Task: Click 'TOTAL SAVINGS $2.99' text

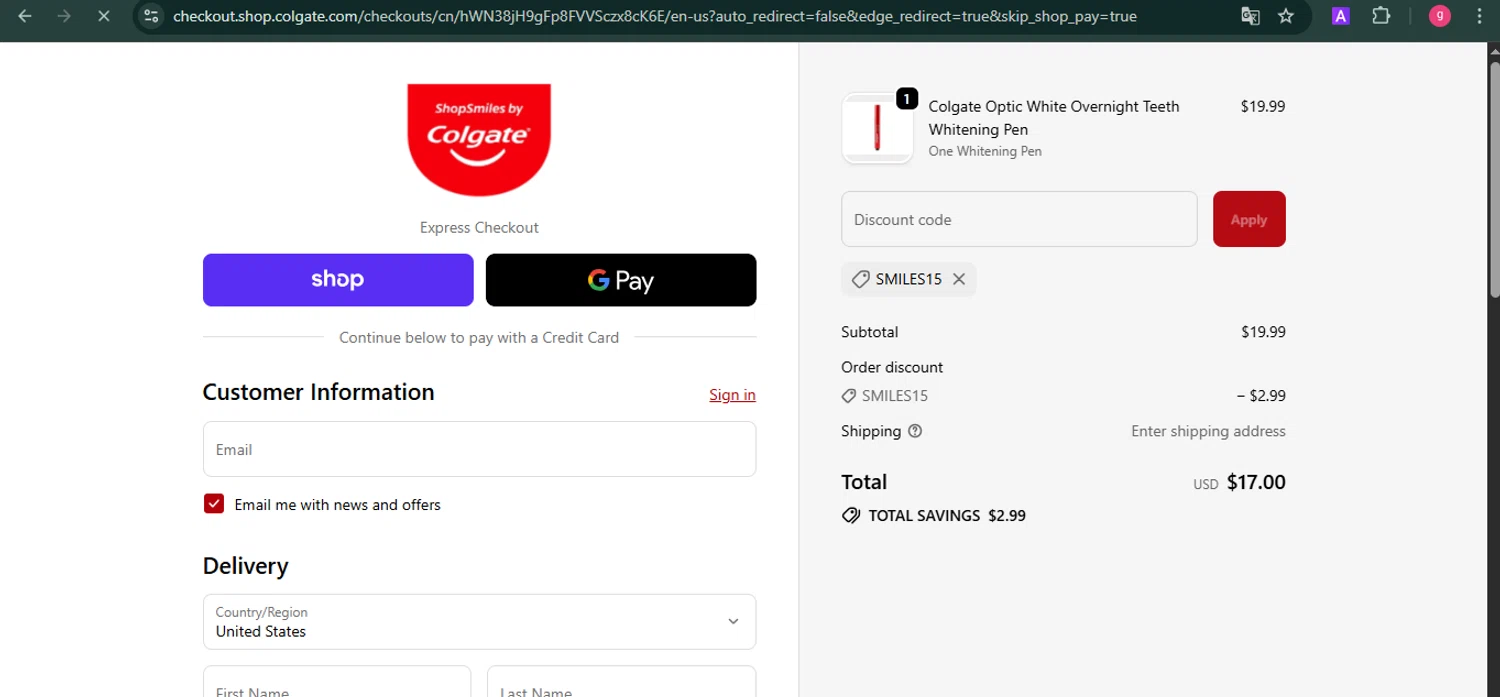Action: coord(947,516)
